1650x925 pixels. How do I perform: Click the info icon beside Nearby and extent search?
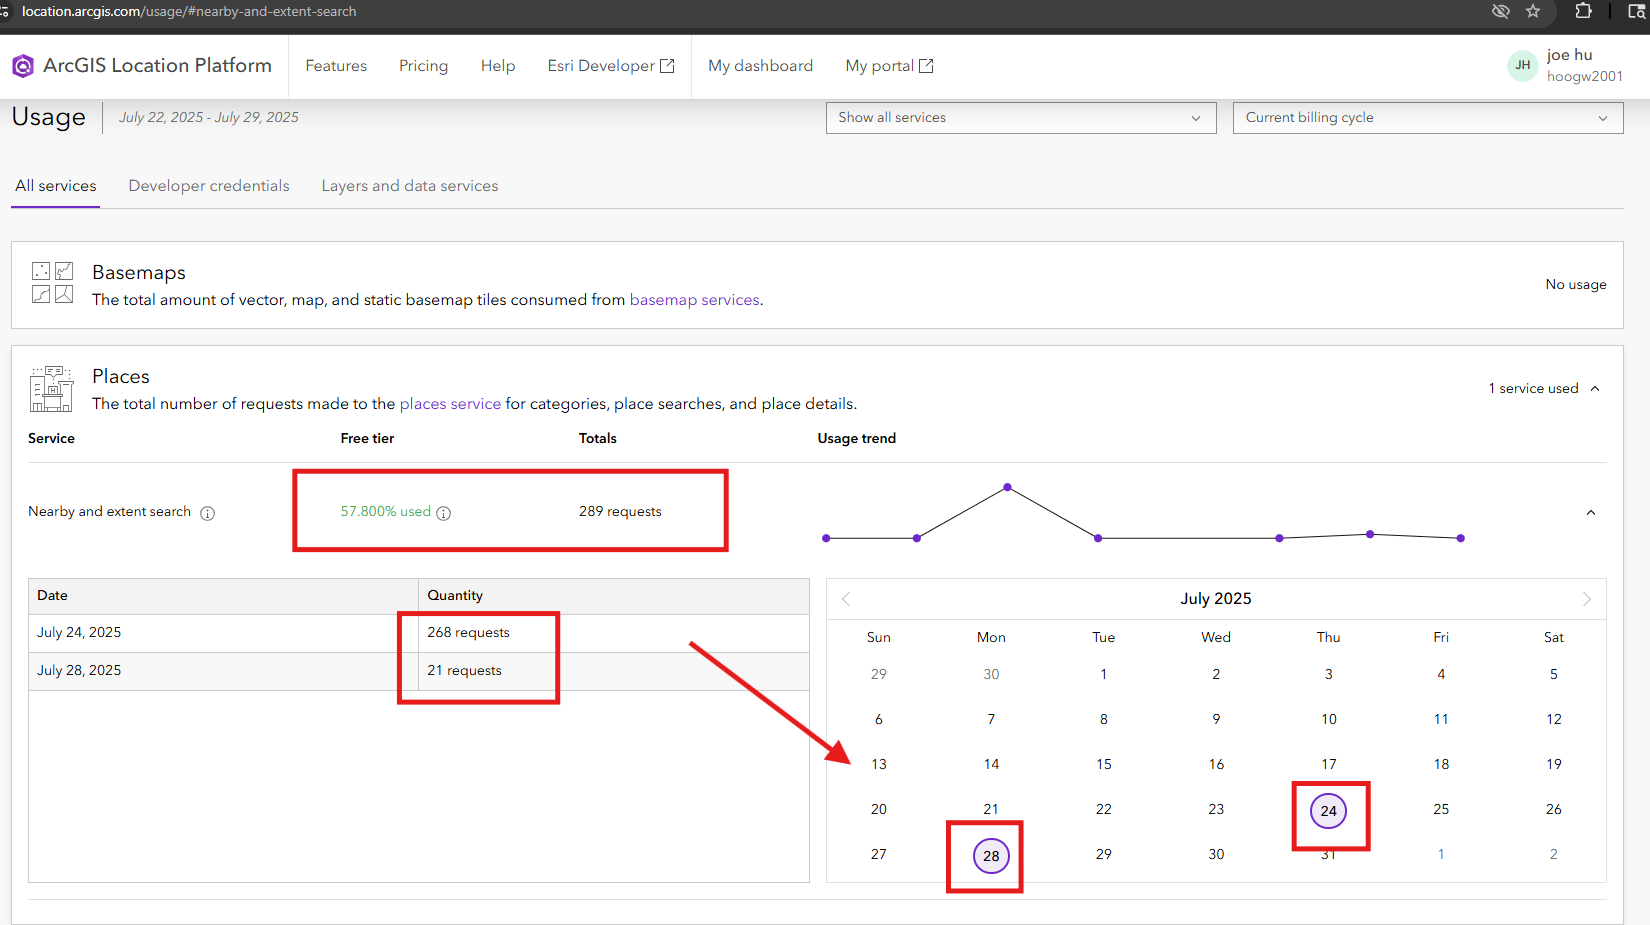(x=207, y=513)
